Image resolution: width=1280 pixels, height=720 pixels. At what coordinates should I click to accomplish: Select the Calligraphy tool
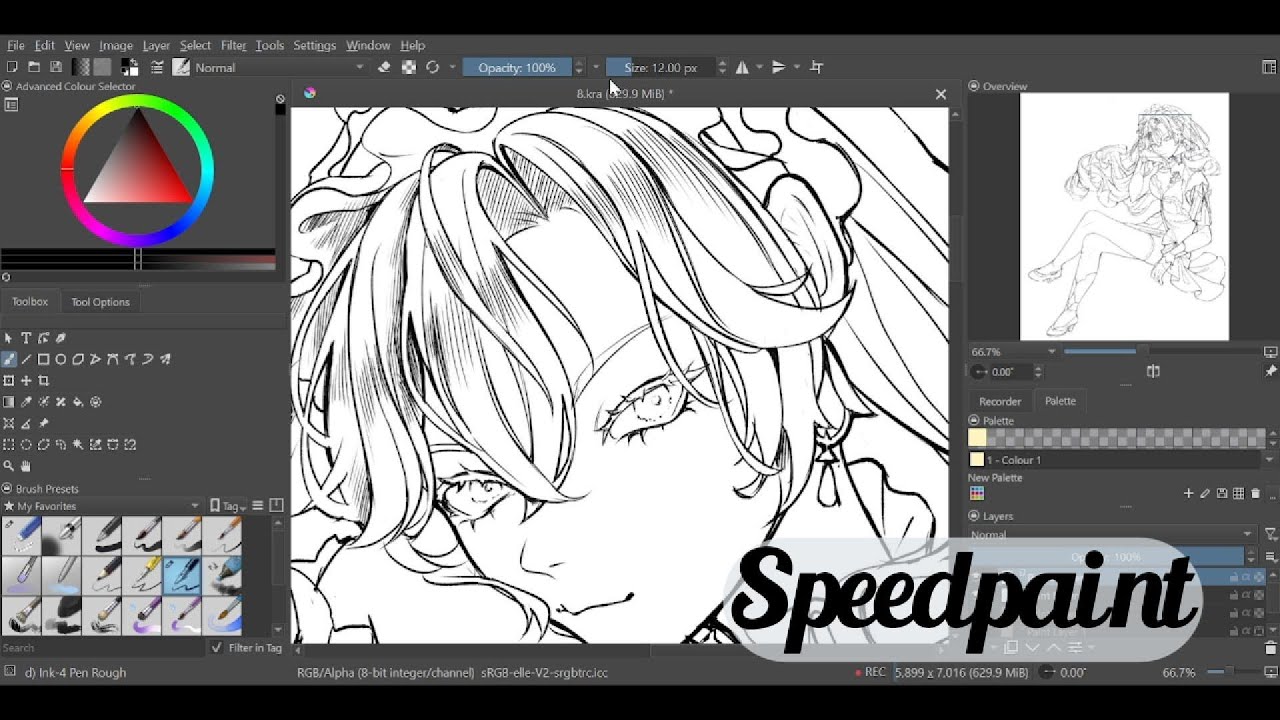pyautogui.click(x=61, y=339)
